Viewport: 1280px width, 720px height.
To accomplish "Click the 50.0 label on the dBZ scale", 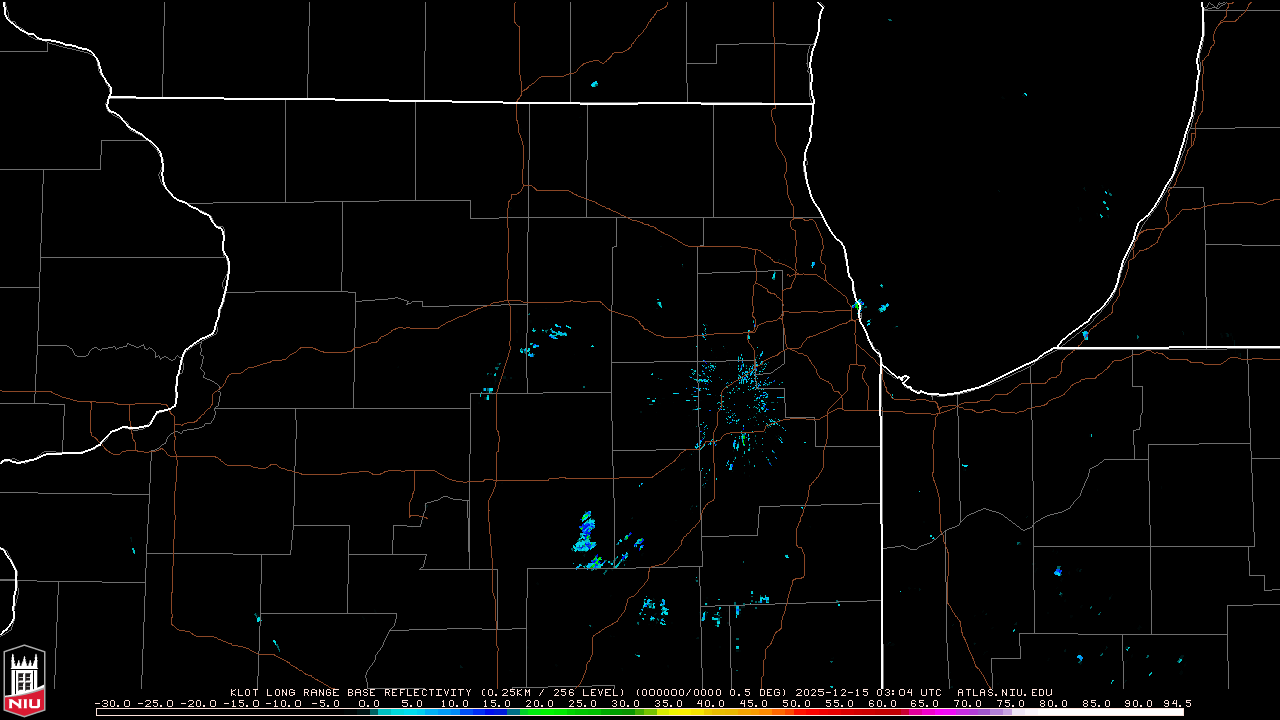I will 797,703.
